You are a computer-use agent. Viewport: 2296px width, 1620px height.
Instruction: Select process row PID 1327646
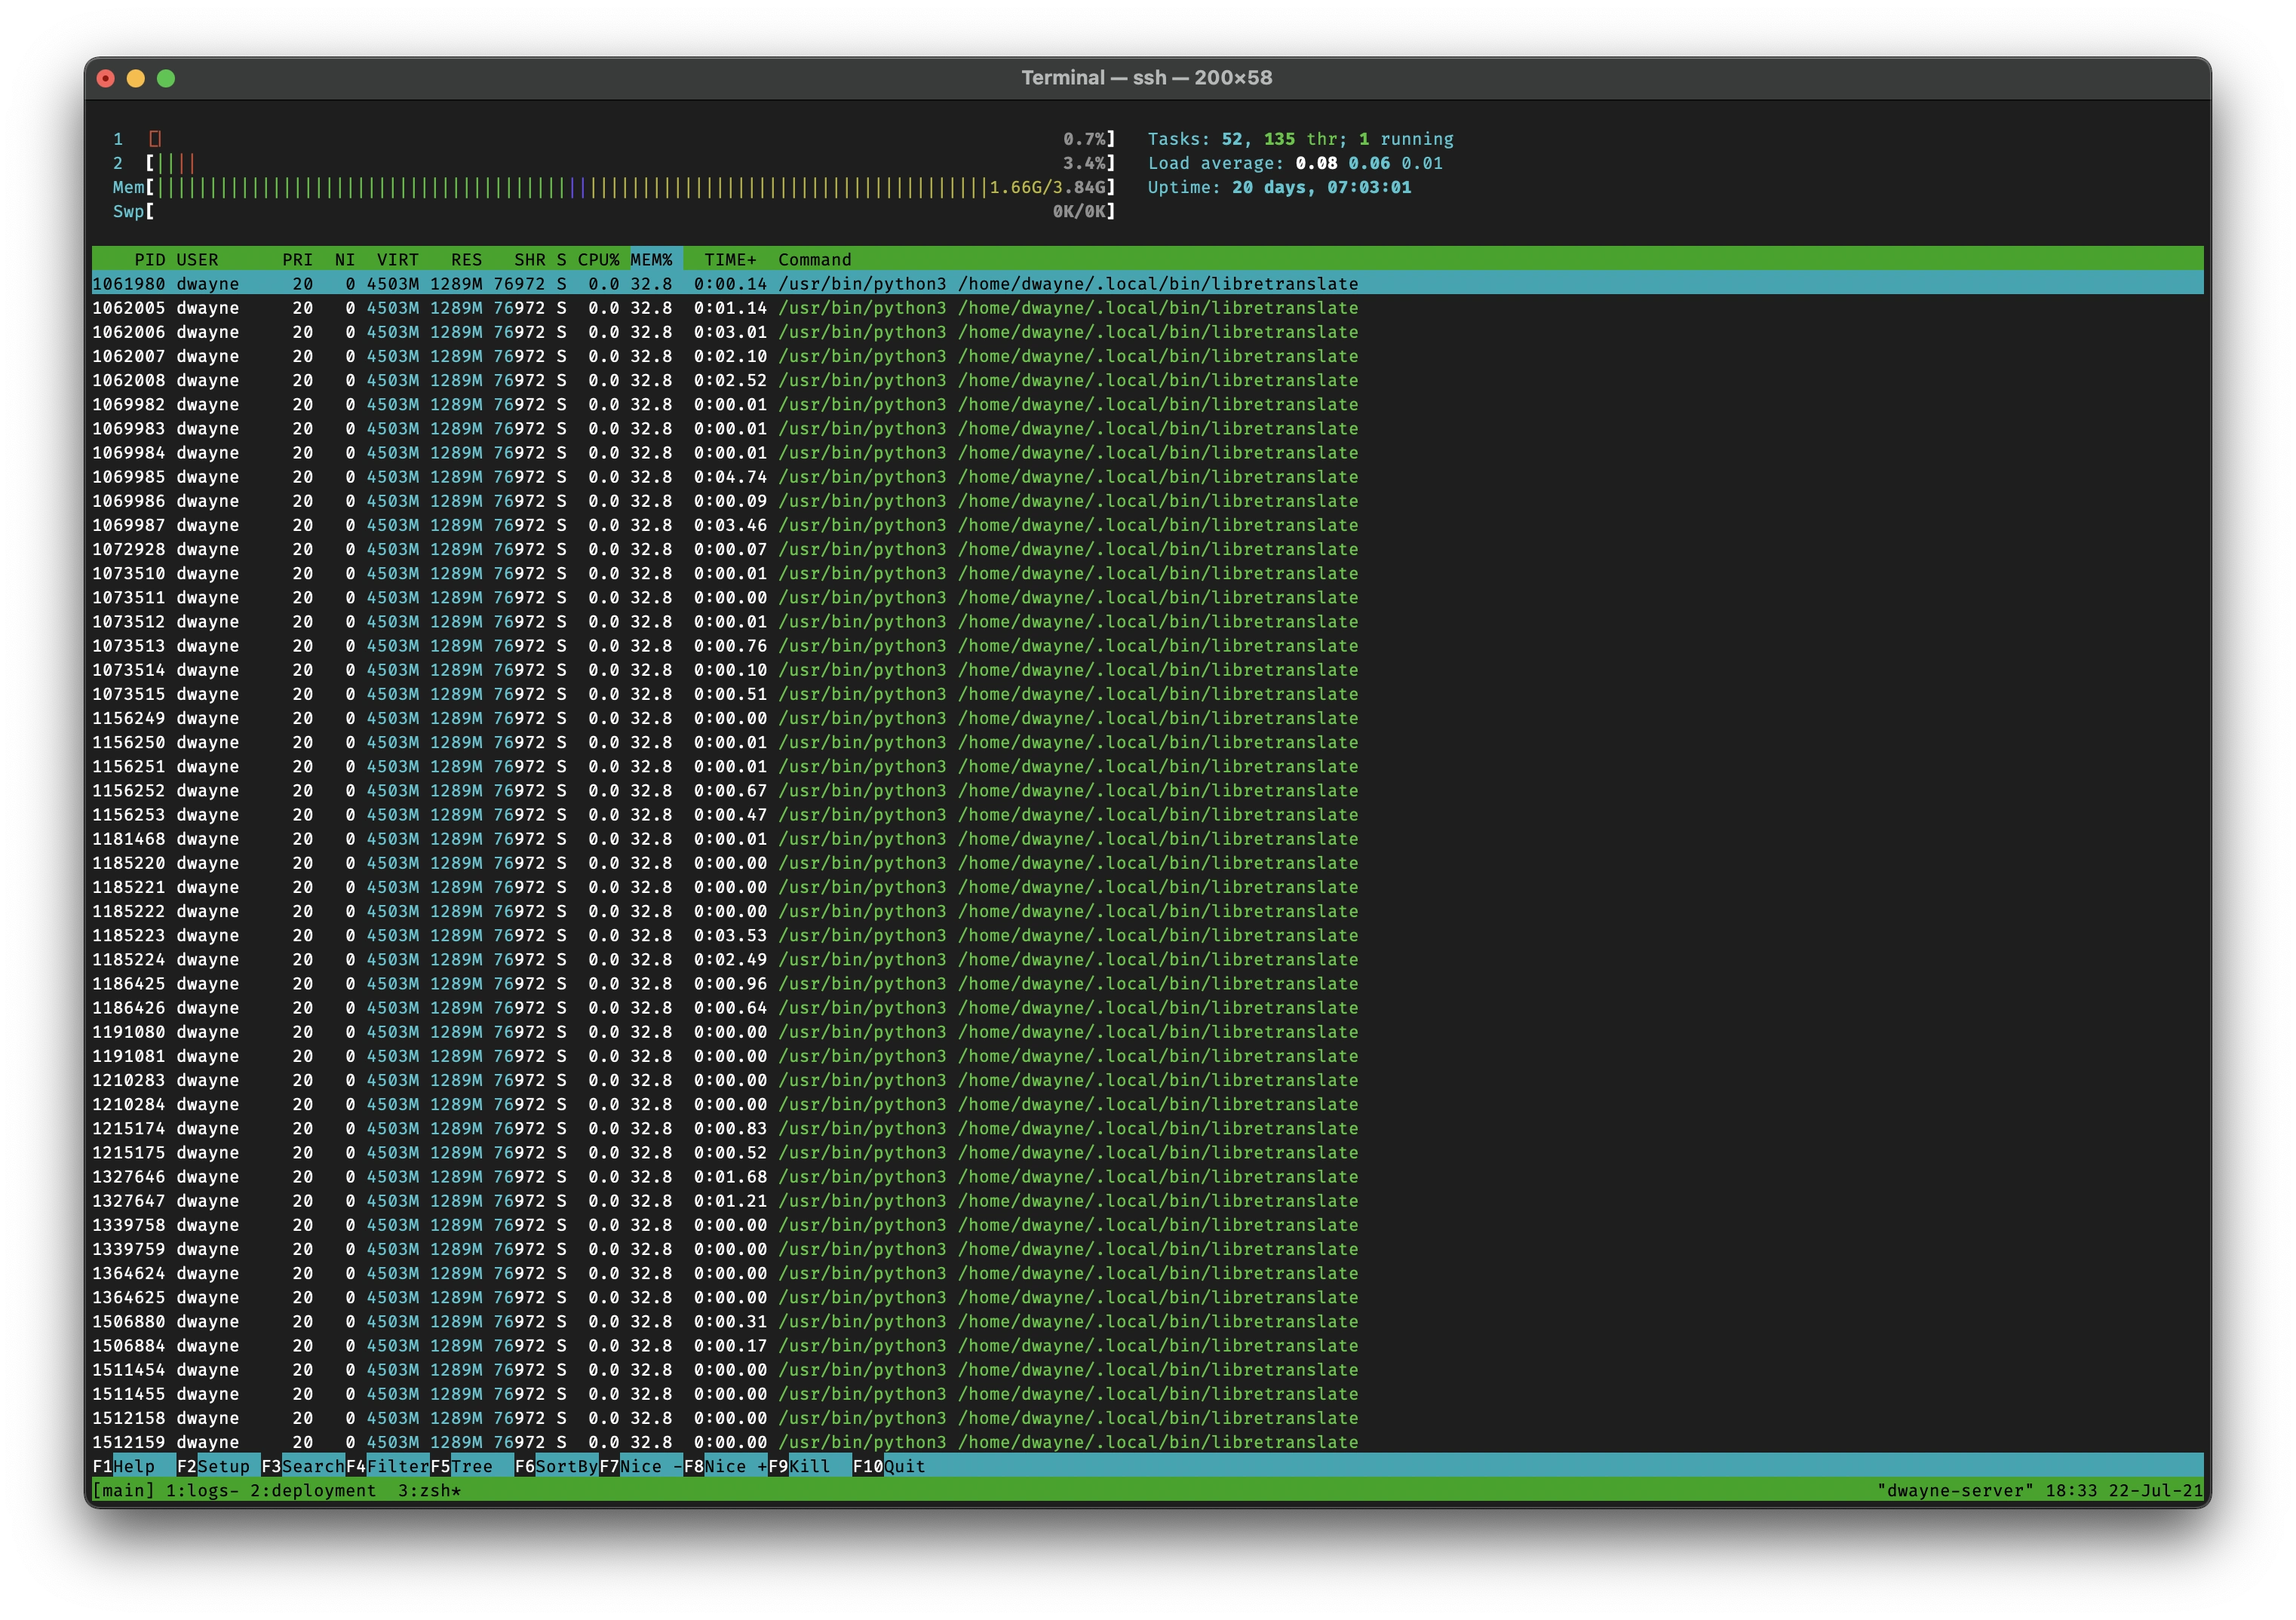(1148, 1177)
